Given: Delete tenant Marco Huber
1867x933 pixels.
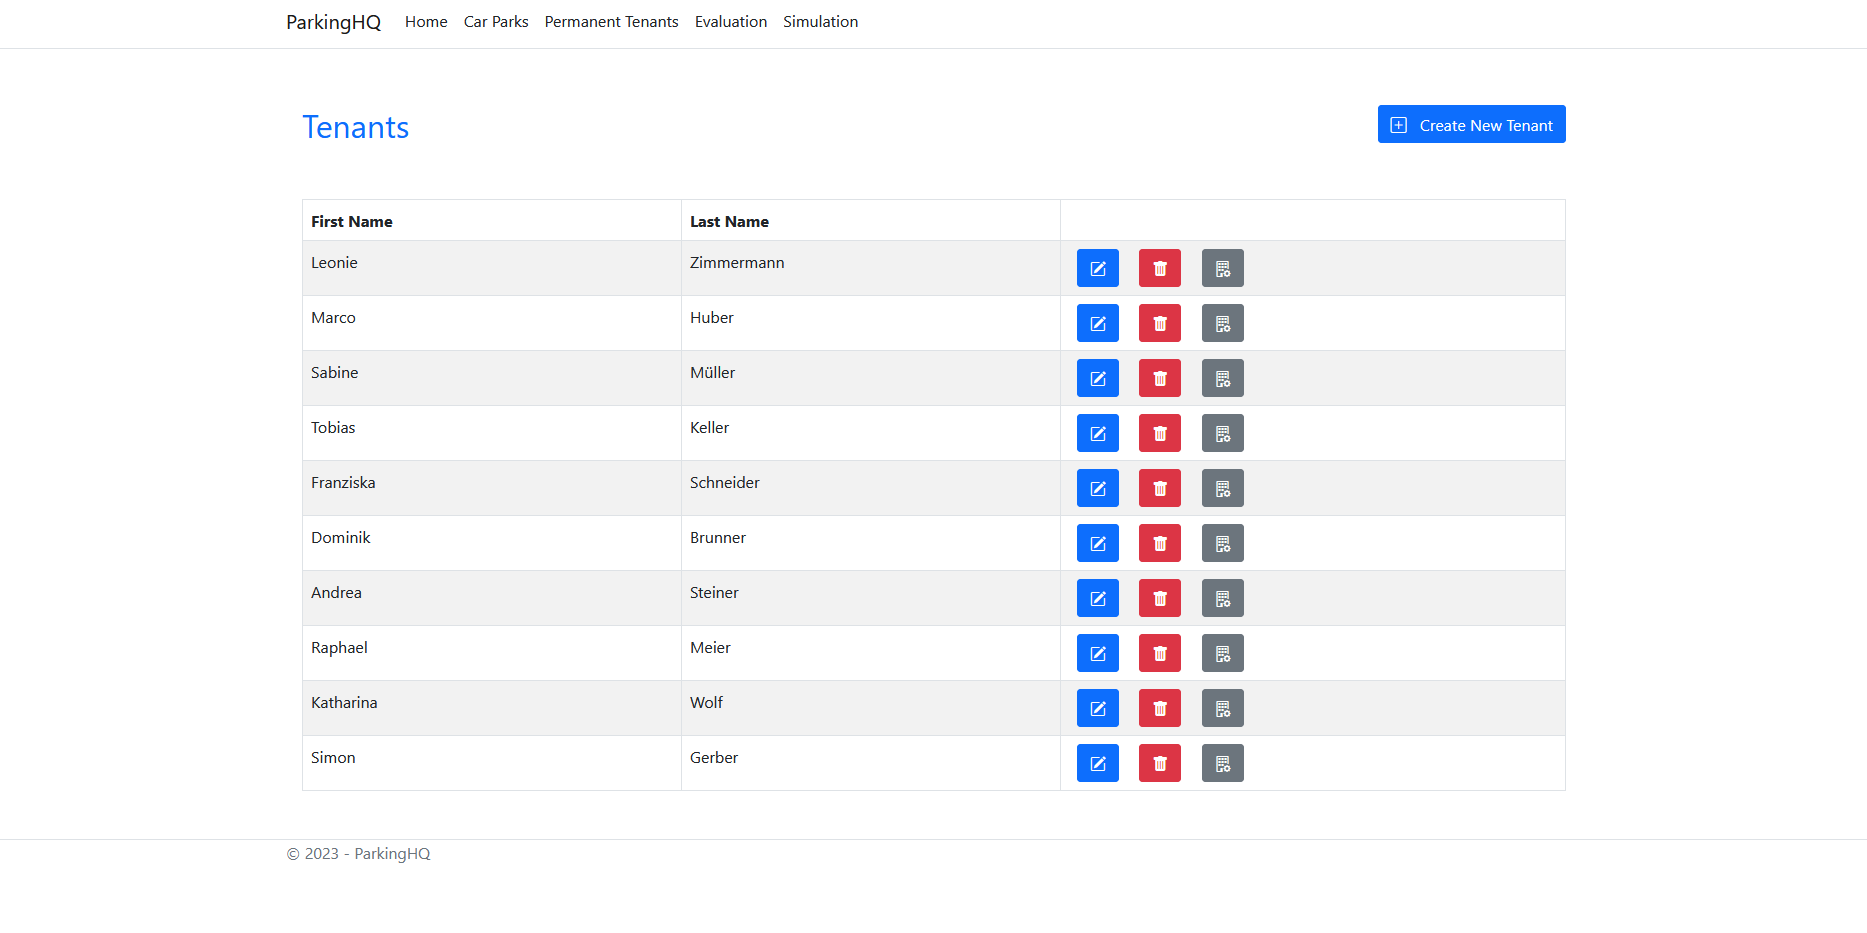Looking at the screenshot, I should [1159, 323].
